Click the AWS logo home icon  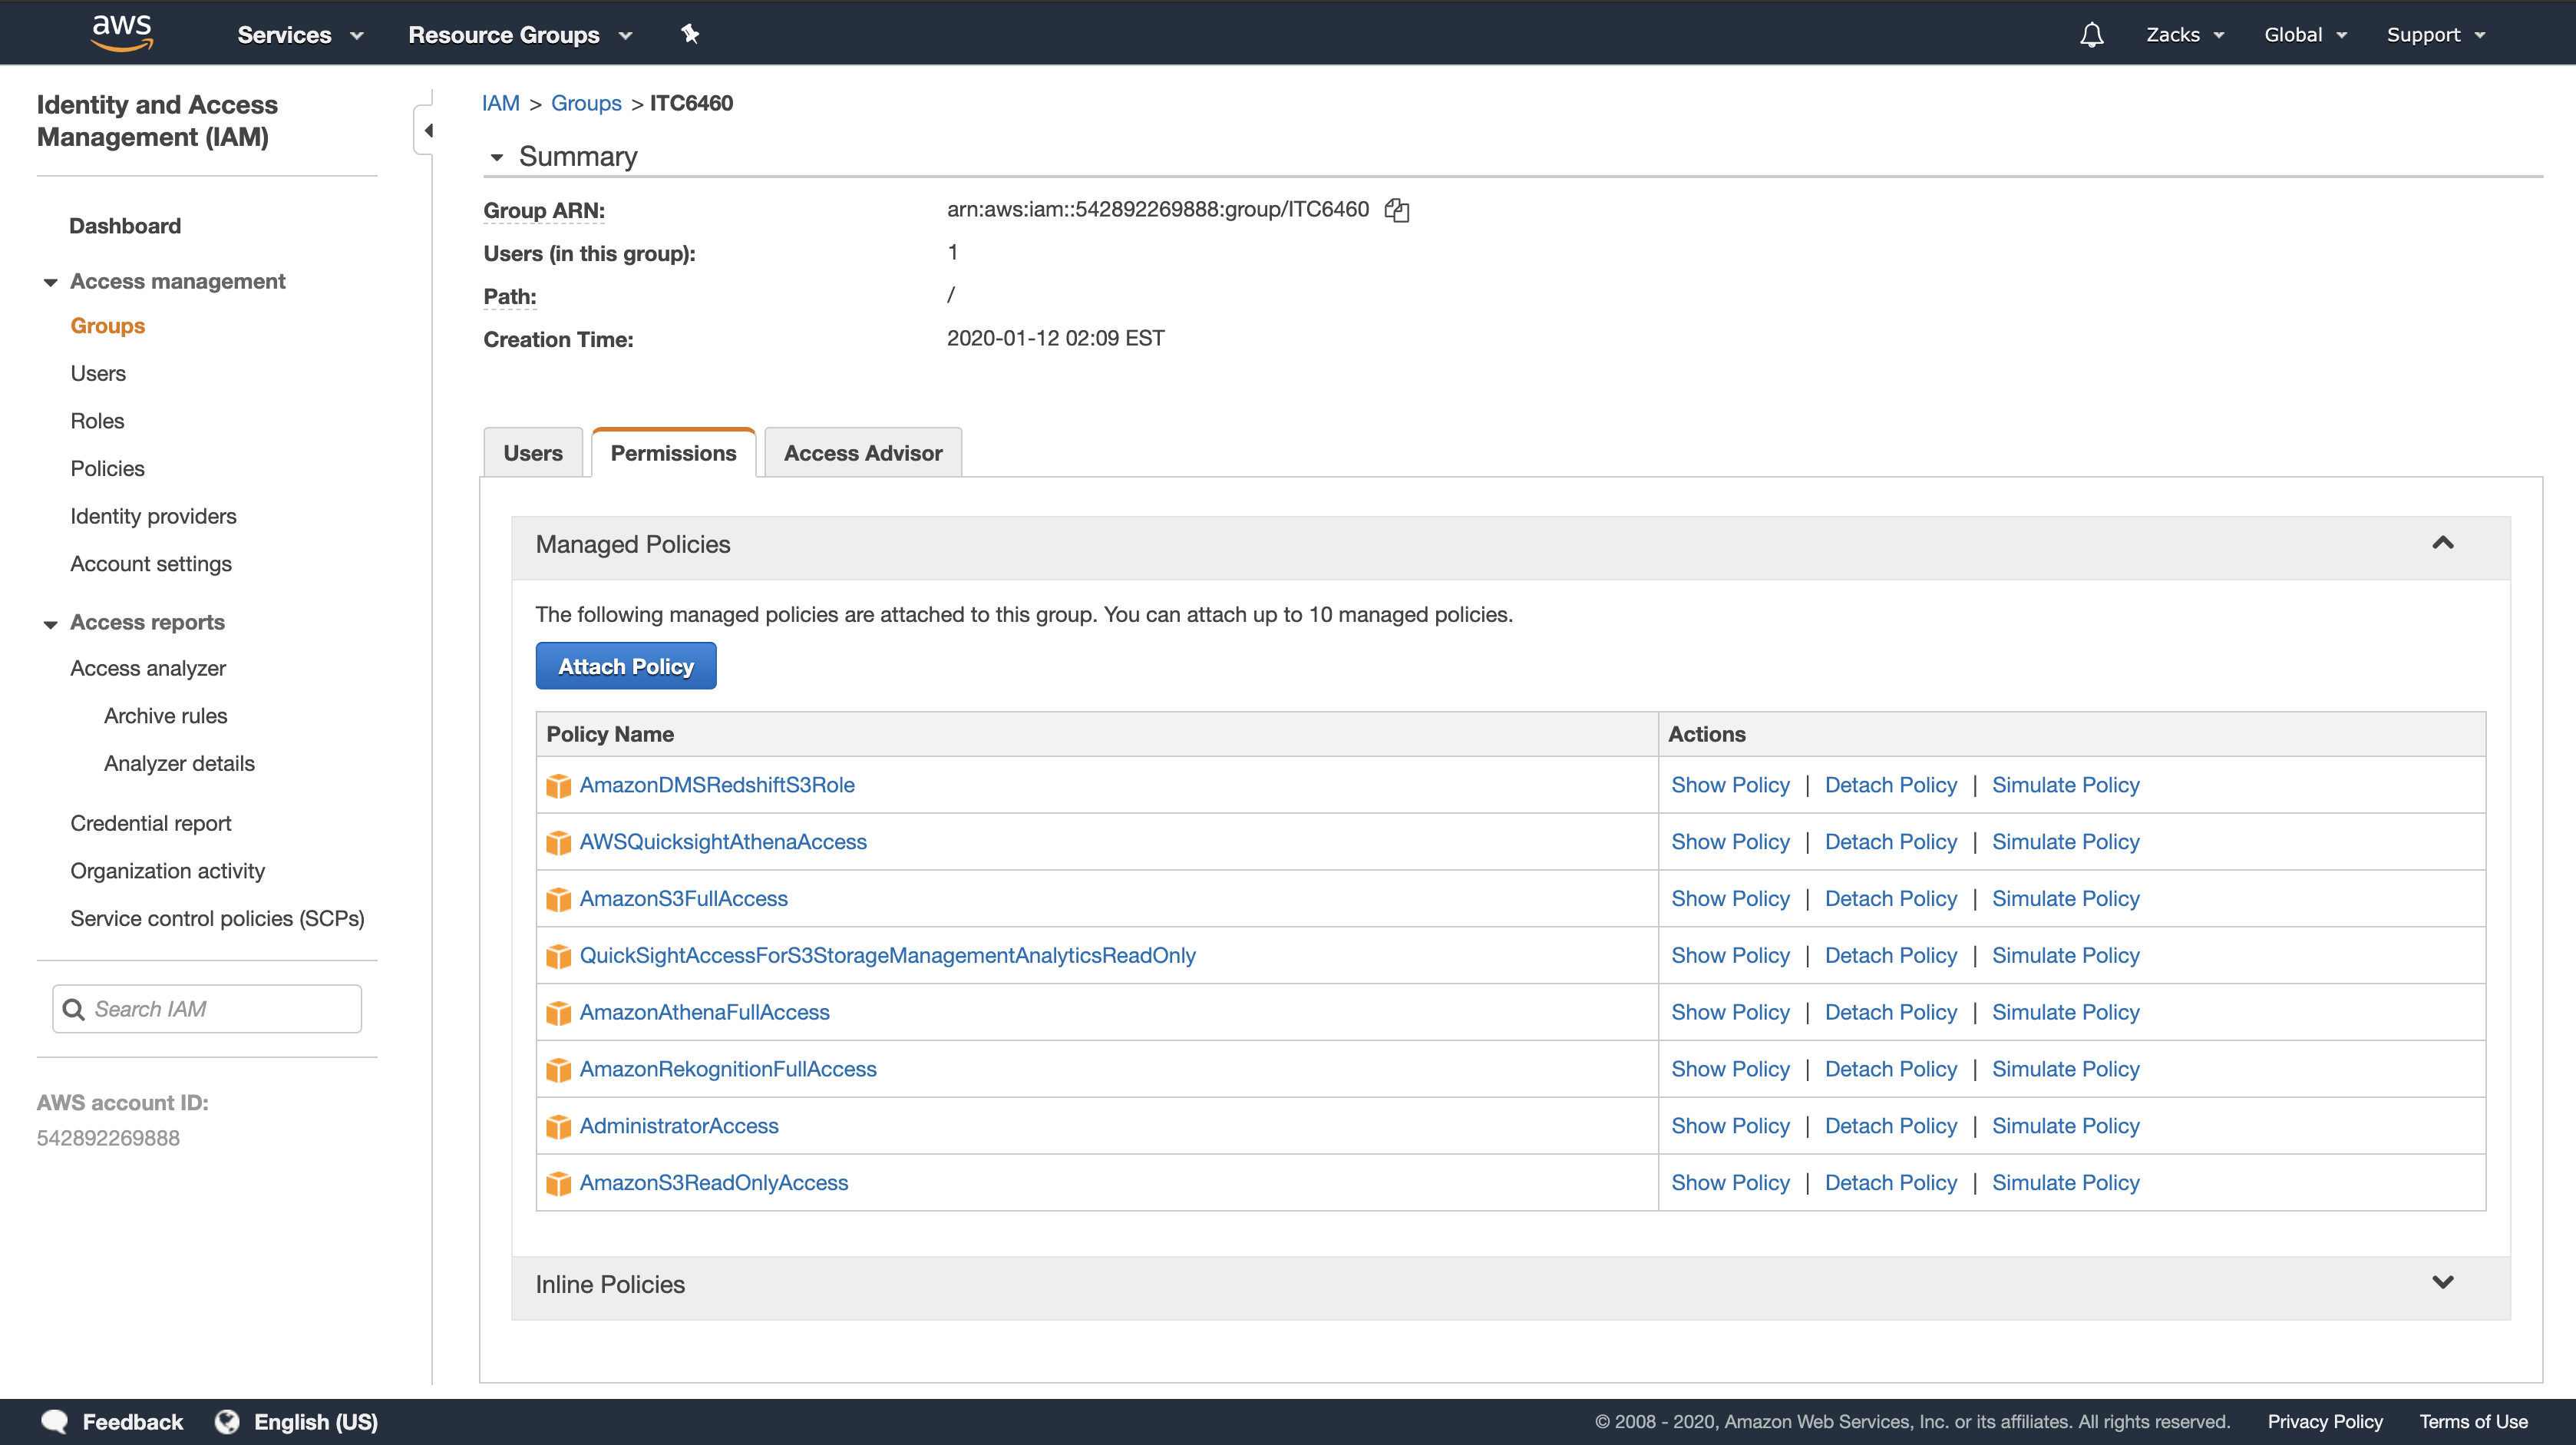[122, 33]
